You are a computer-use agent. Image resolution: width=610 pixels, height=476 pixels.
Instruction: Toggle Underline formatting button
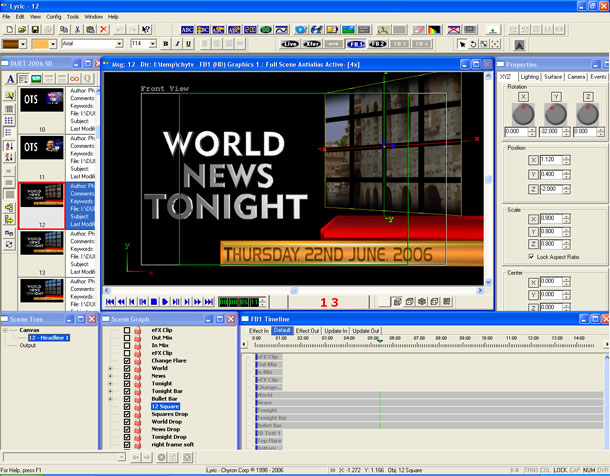(189, 44)
